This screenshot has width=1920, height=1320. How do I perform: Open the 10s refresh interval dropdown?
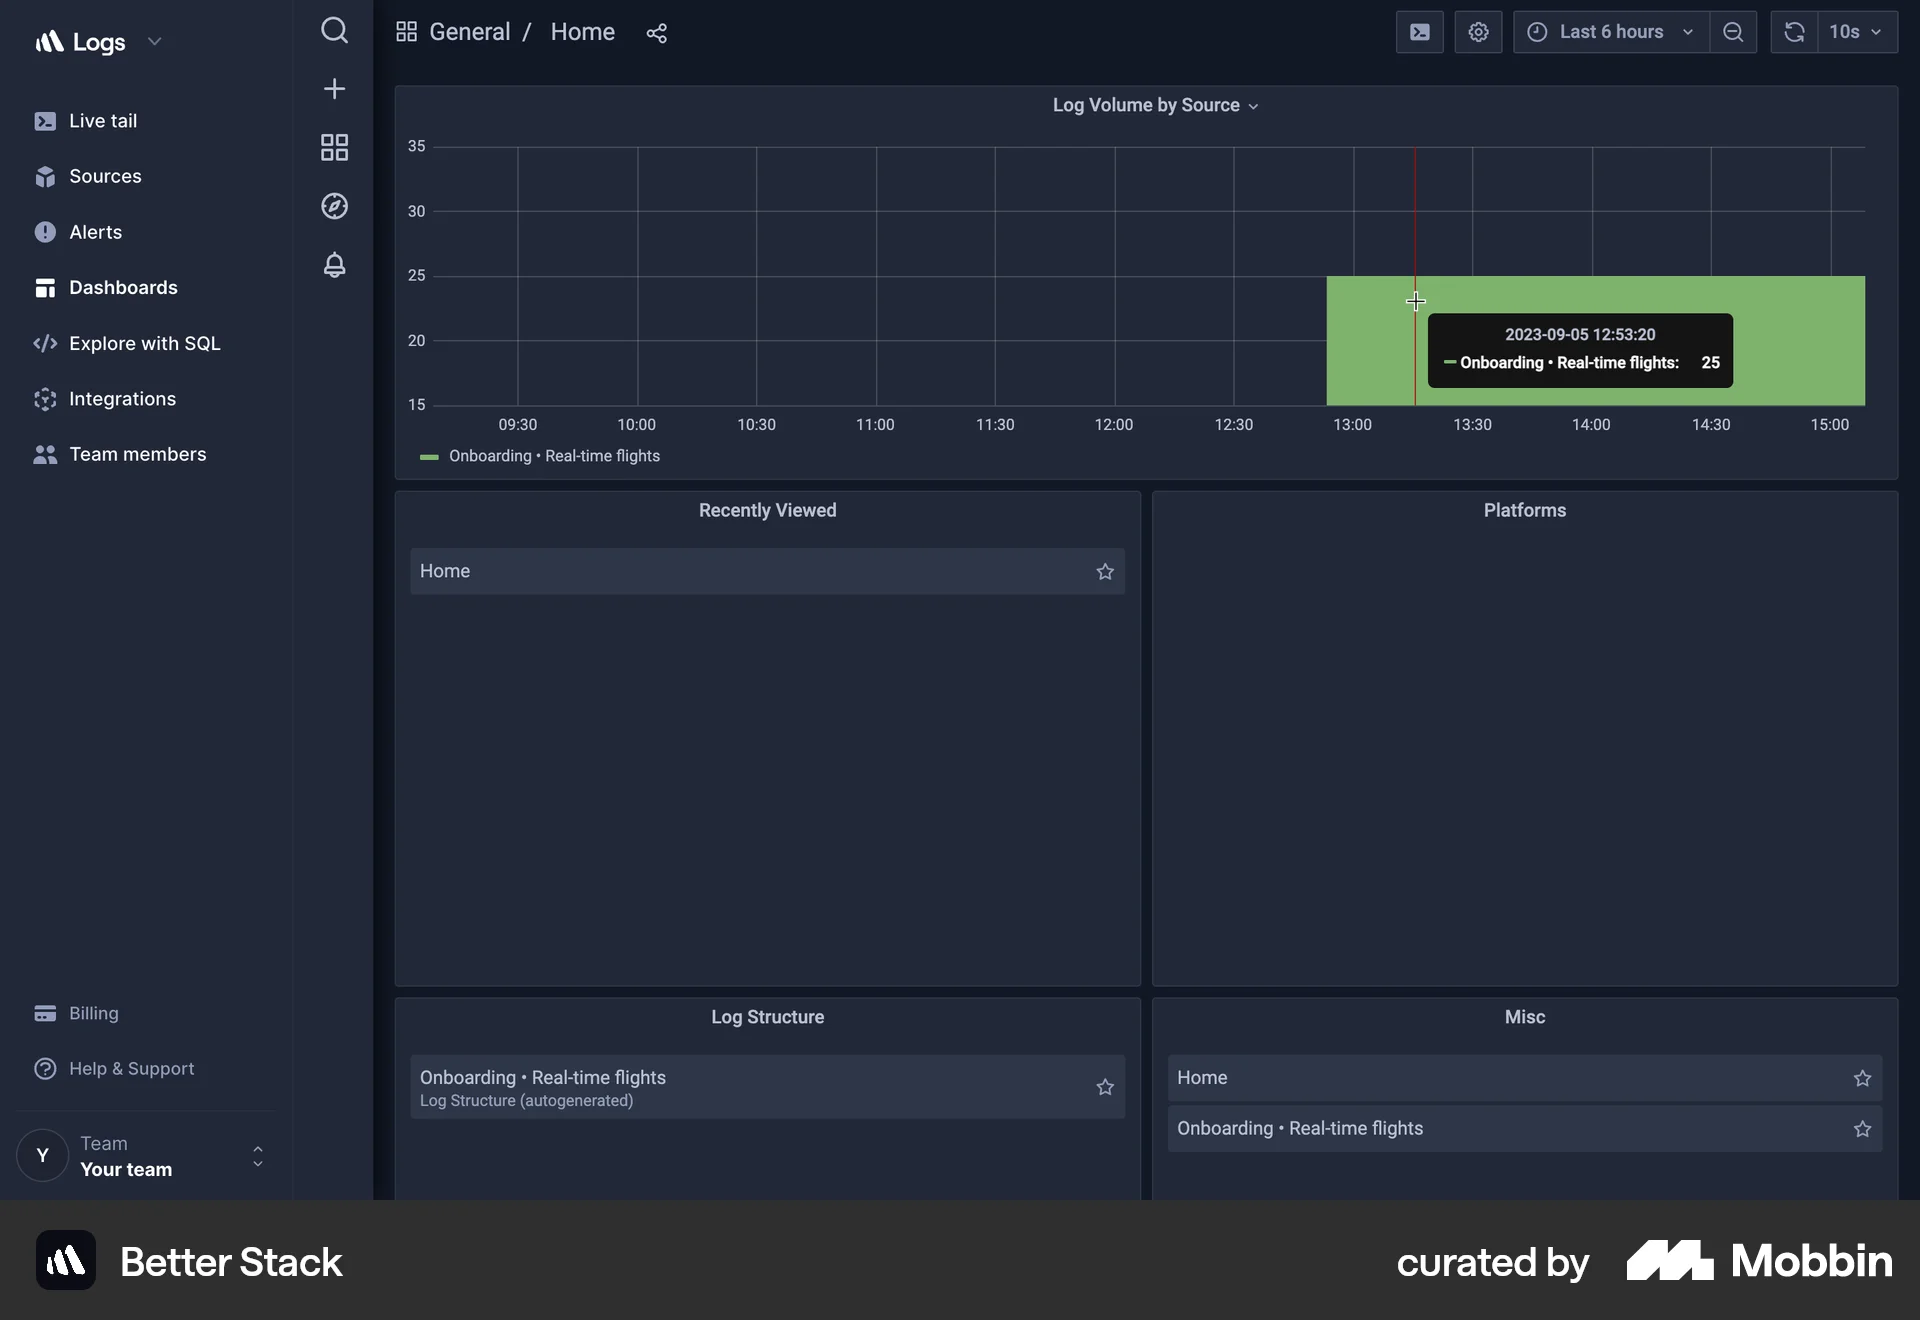tap(1856, 32)
